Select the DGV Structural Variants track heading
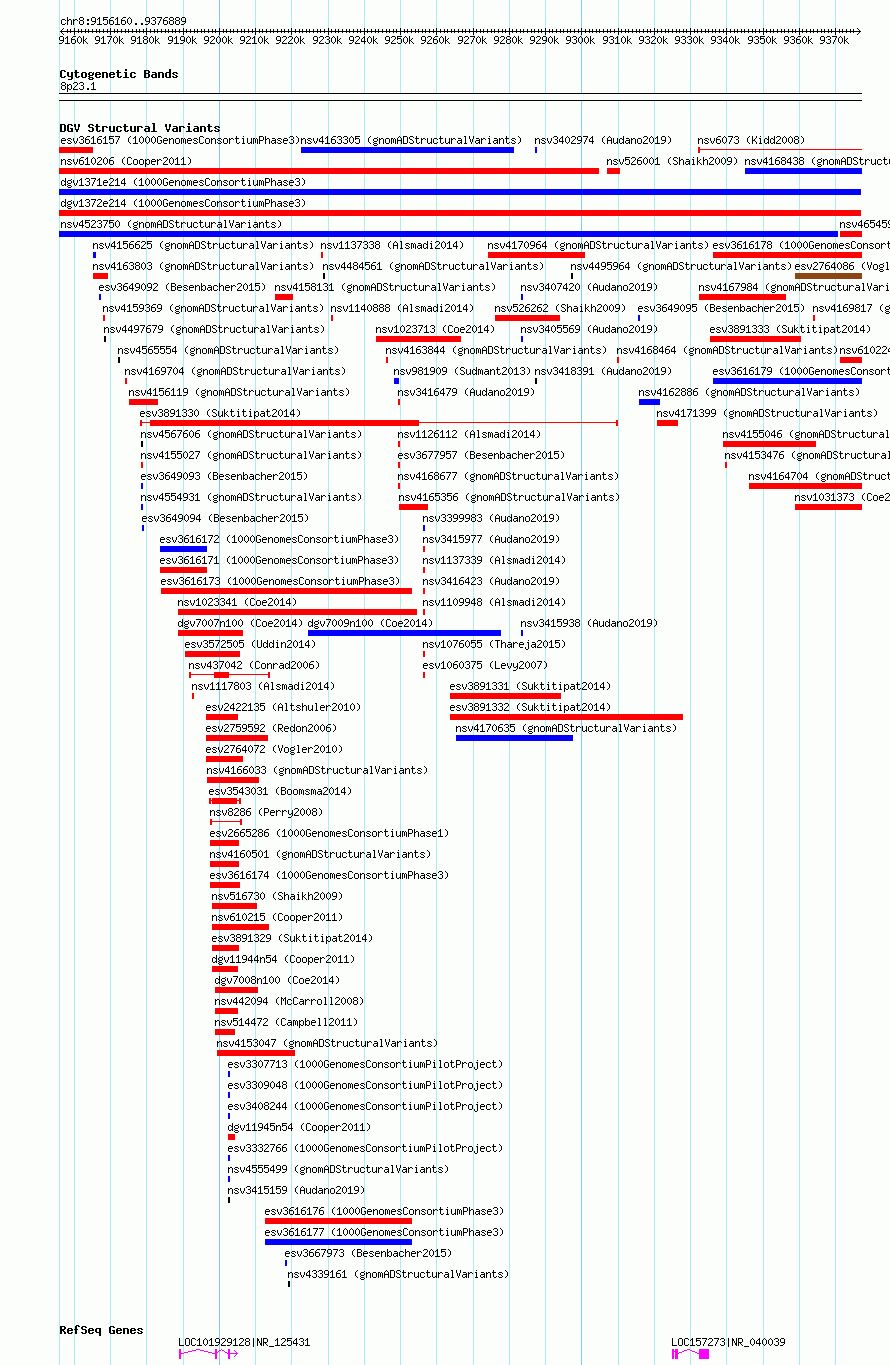Screen dimensions: 890x1365 click(x=140, y=128)
